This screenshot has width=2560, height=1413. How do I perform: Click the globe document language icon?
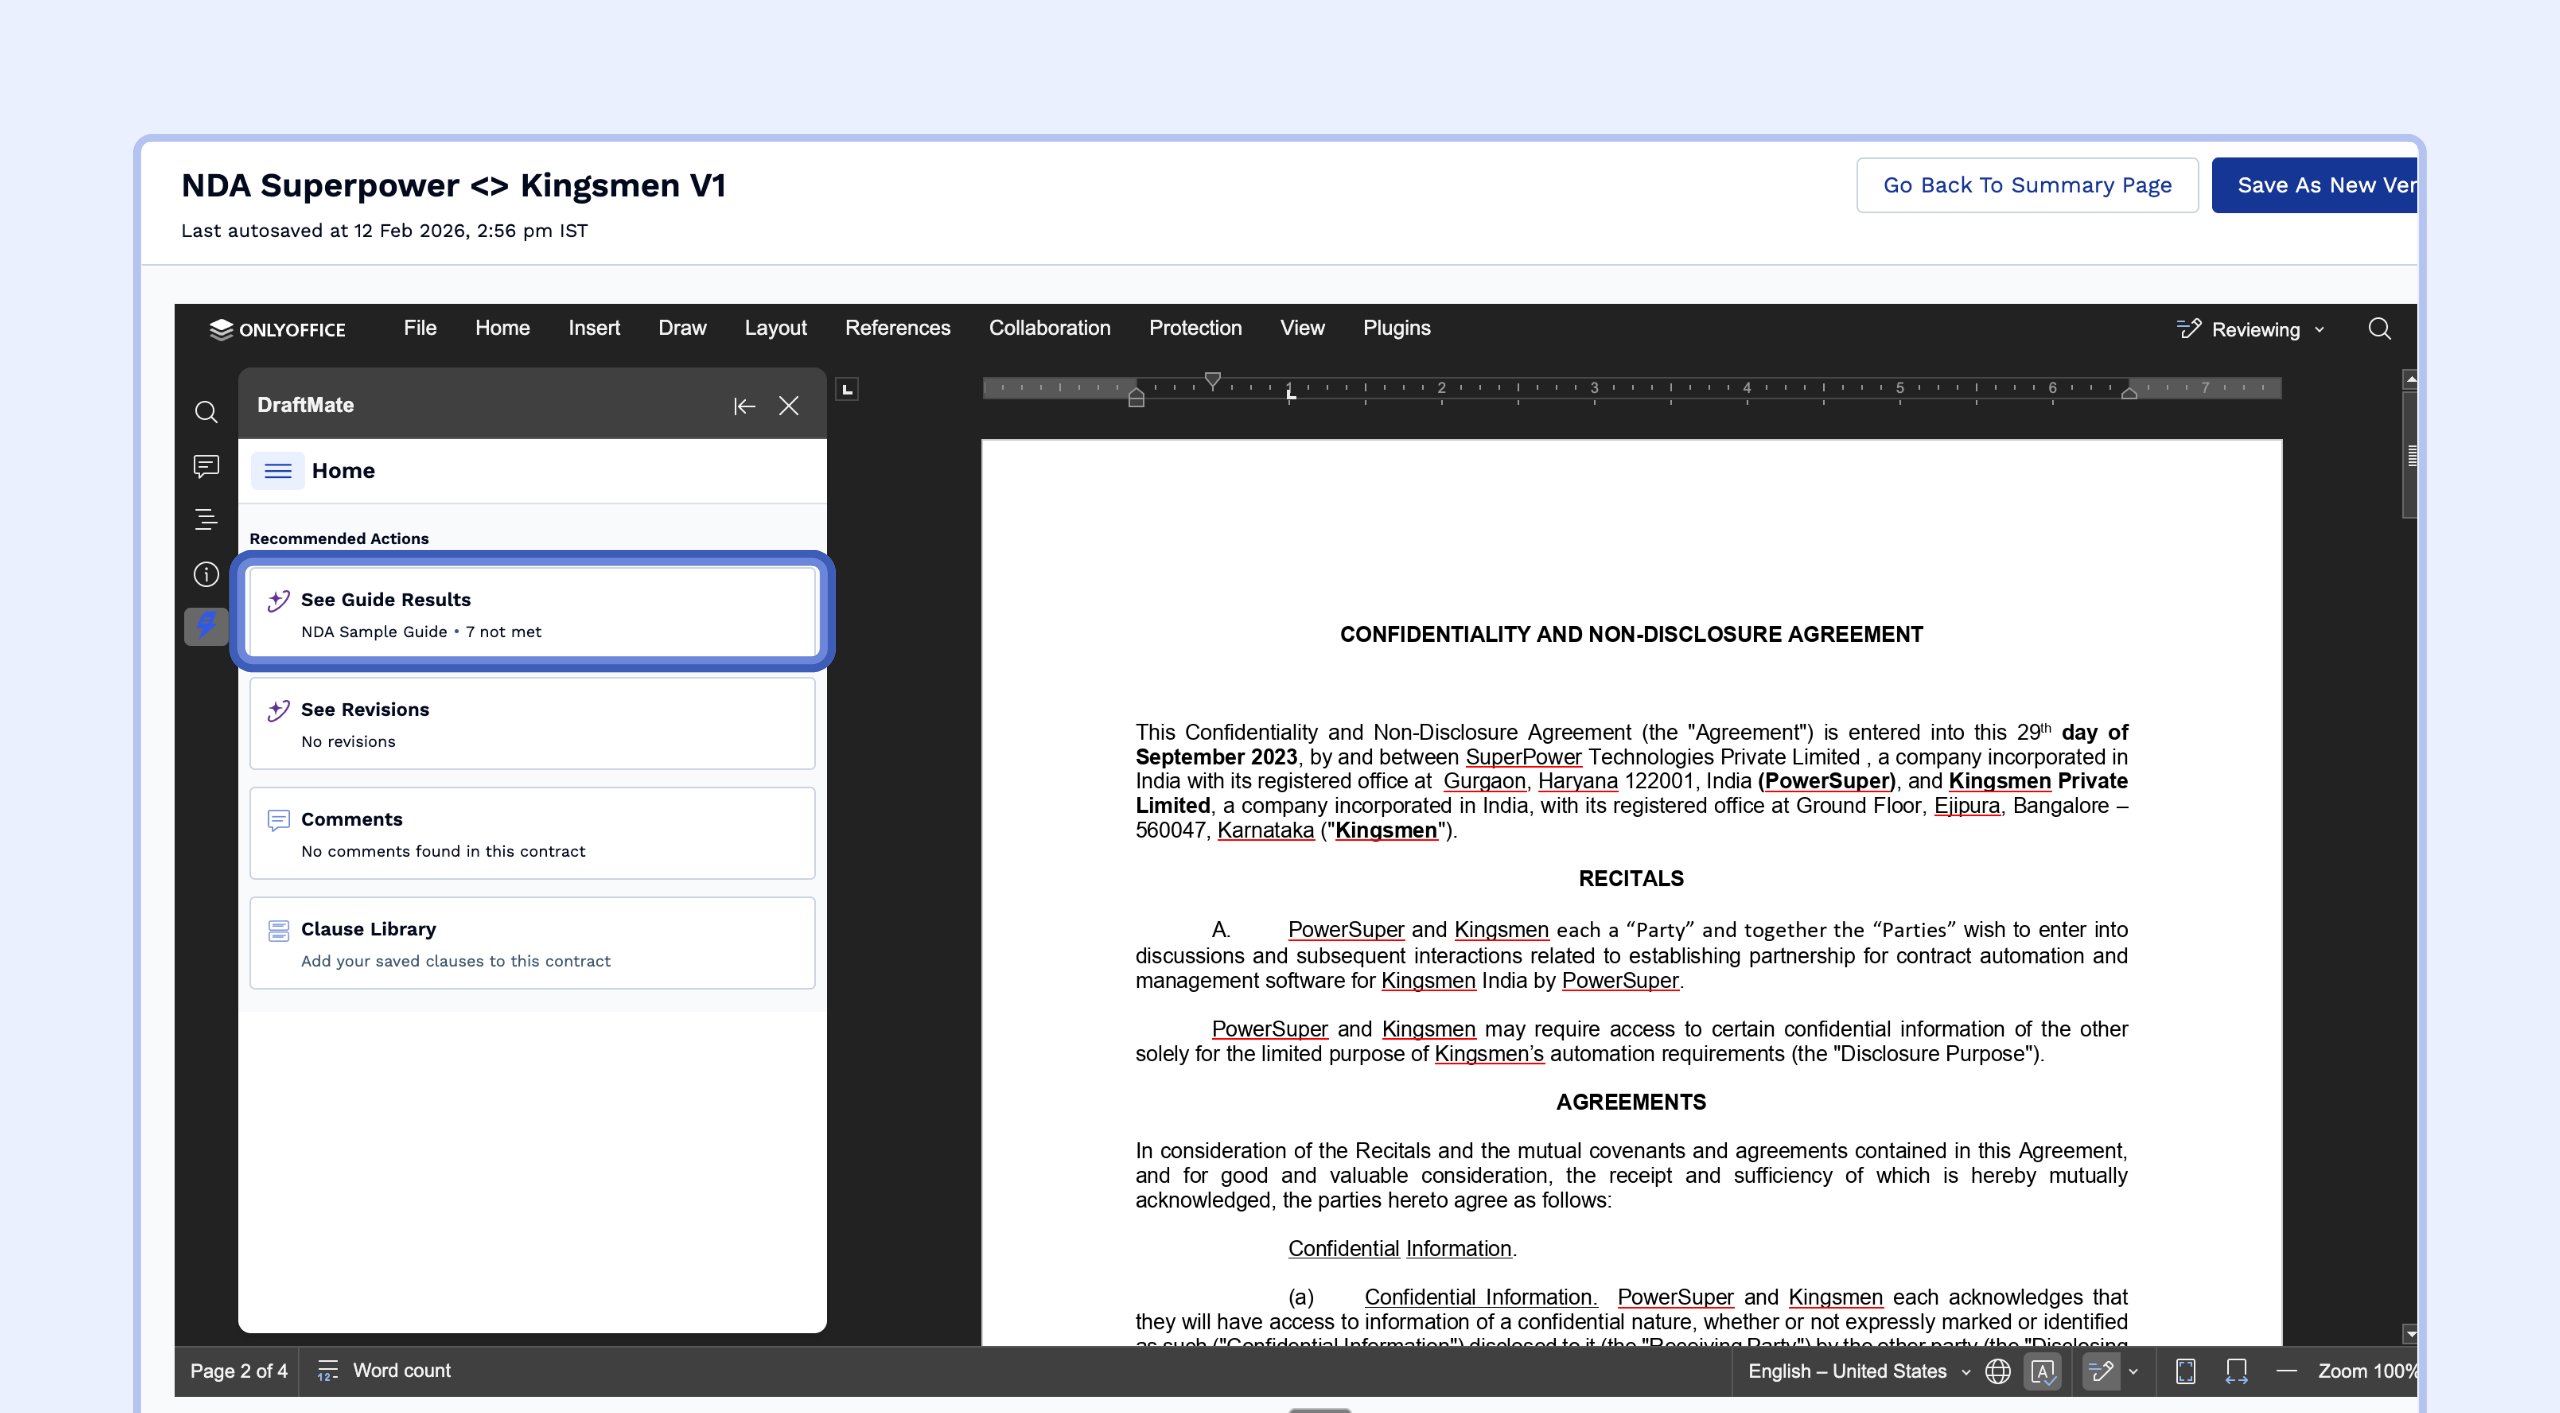(x=1998, y=1371)
